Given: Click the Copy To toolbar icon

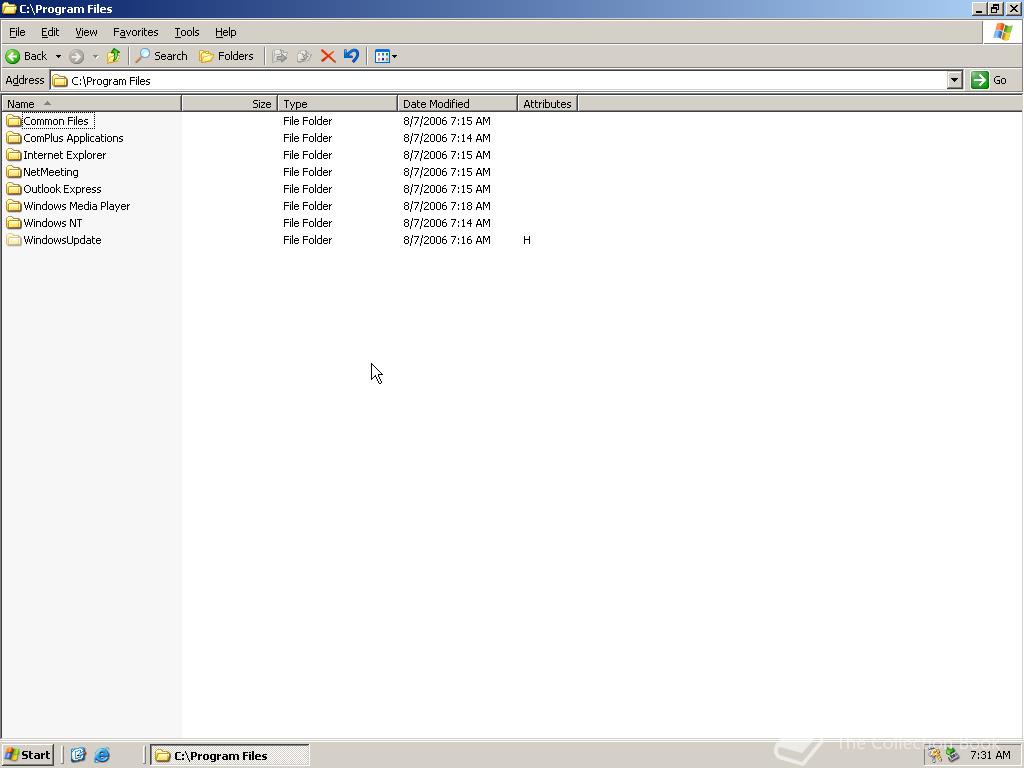Looking at the screenshot, I should click(304, 56).
